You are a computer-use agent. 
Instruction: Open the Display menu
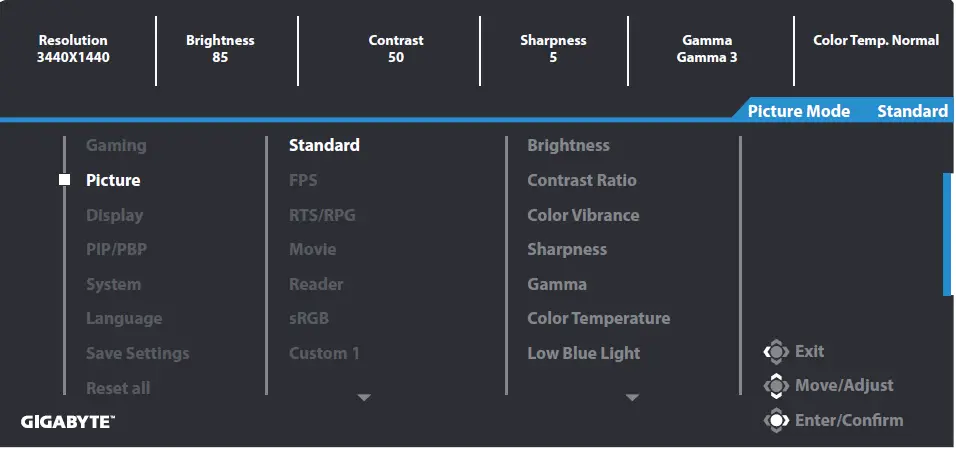[x=114, y=215]
